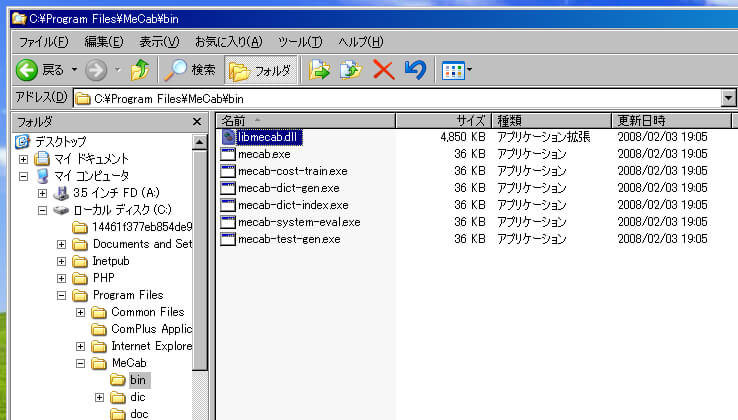Screen dimensions: 738x420
Task: Go up one folder level
Action: pyautogui.click(x=140, y=70)
